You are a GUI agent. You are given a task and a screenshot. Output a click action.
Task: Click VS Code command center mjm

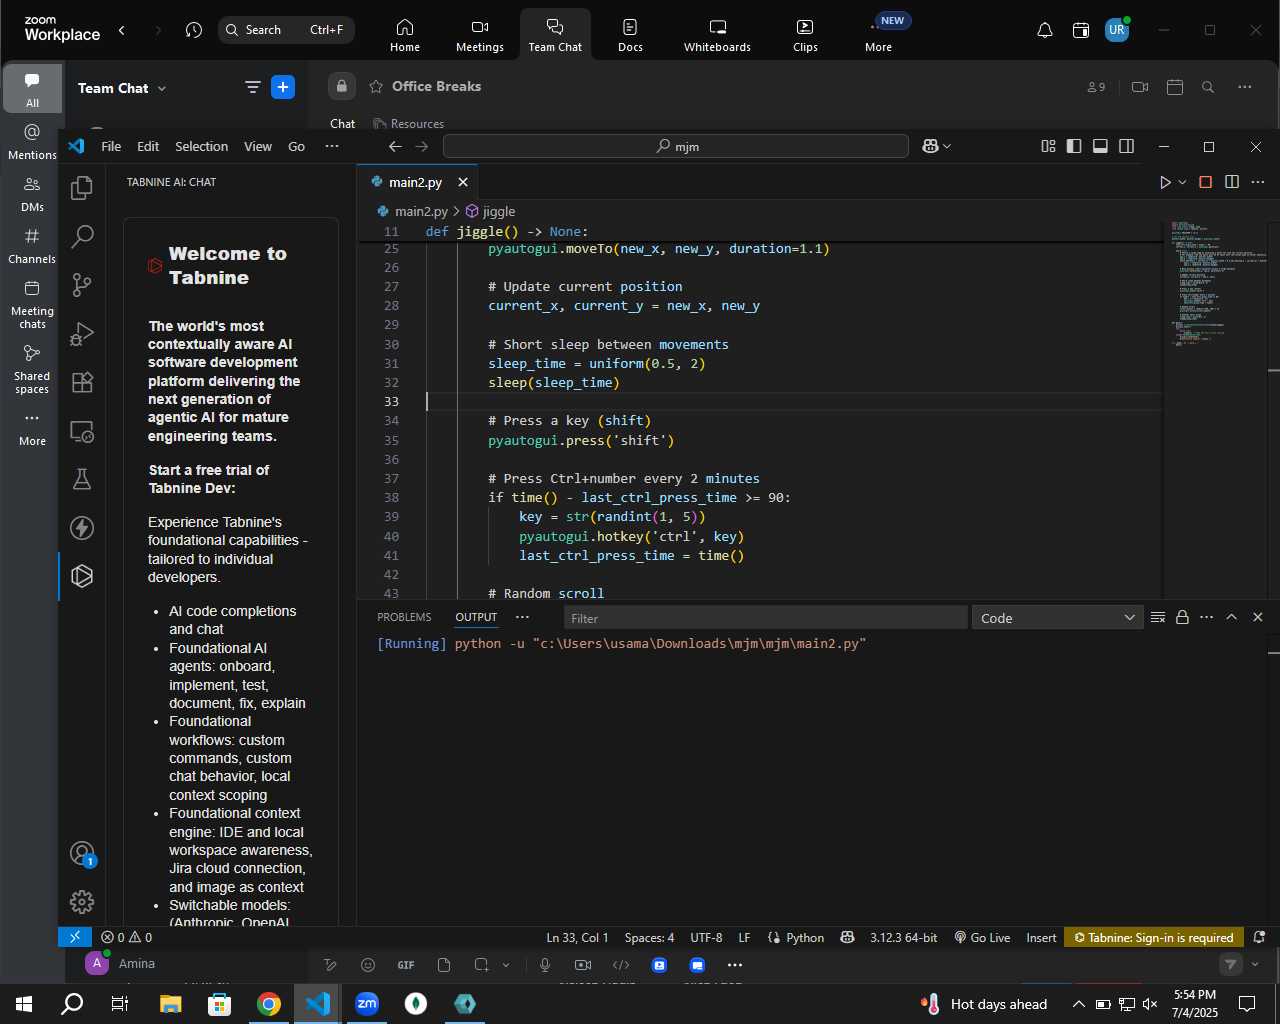click(676, 146)
